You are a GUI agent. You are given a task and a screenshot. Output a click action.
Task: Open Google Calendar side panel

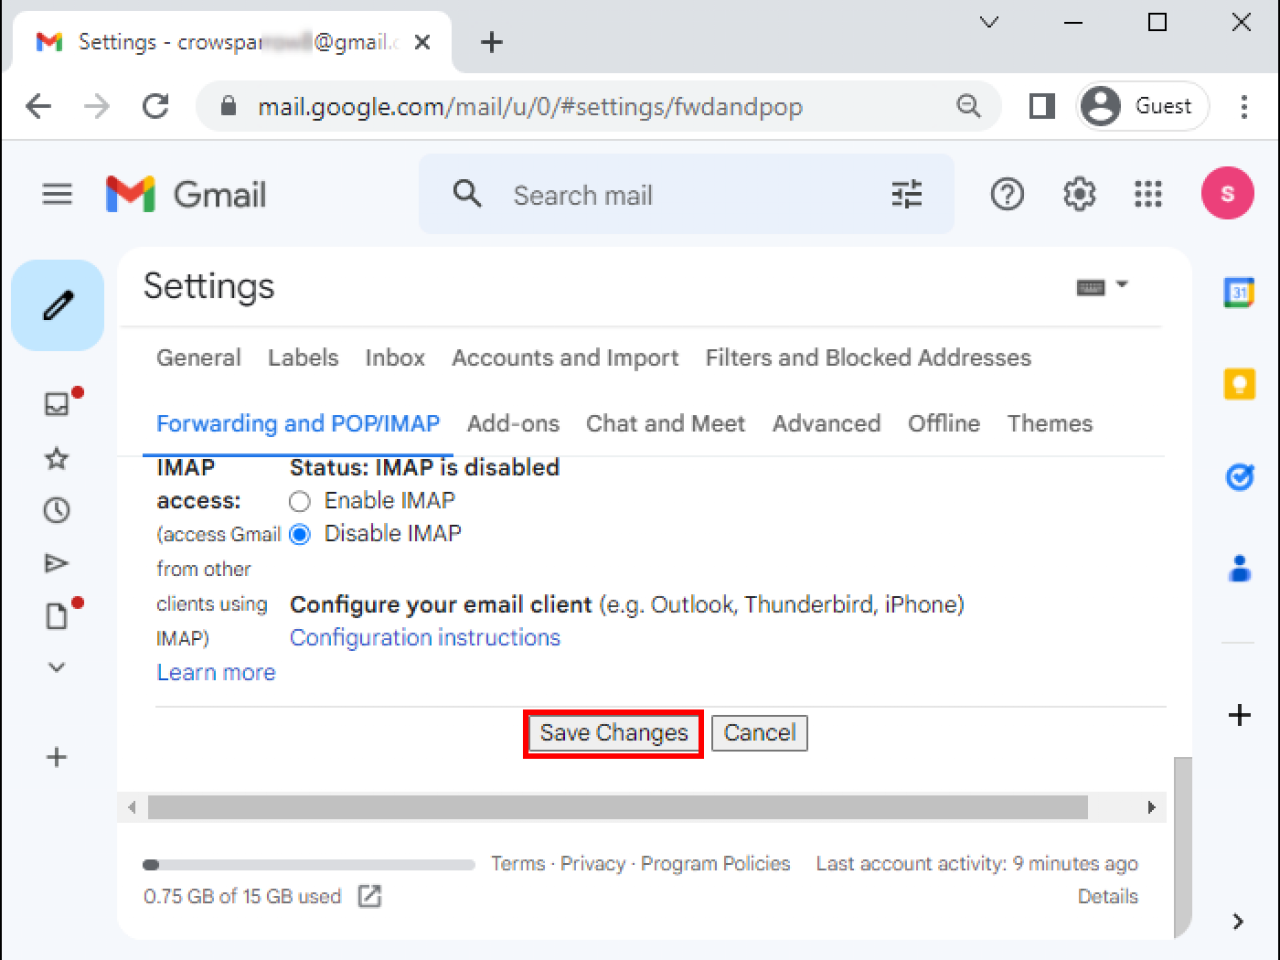click(x=1239, y=293)
